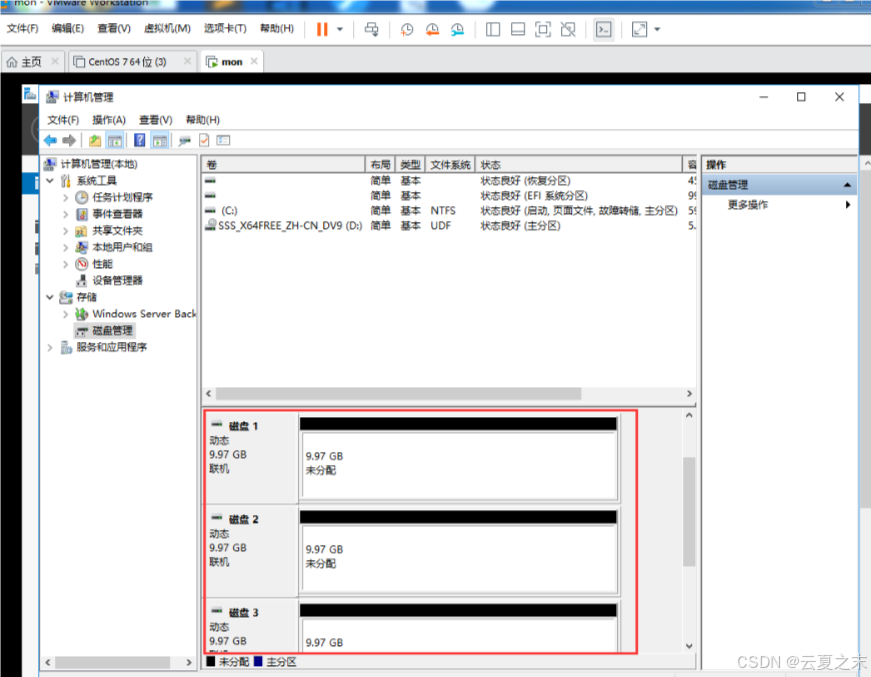Click the stretch guest display icon
The image size is (871, 677).
(x=639, y=29)
